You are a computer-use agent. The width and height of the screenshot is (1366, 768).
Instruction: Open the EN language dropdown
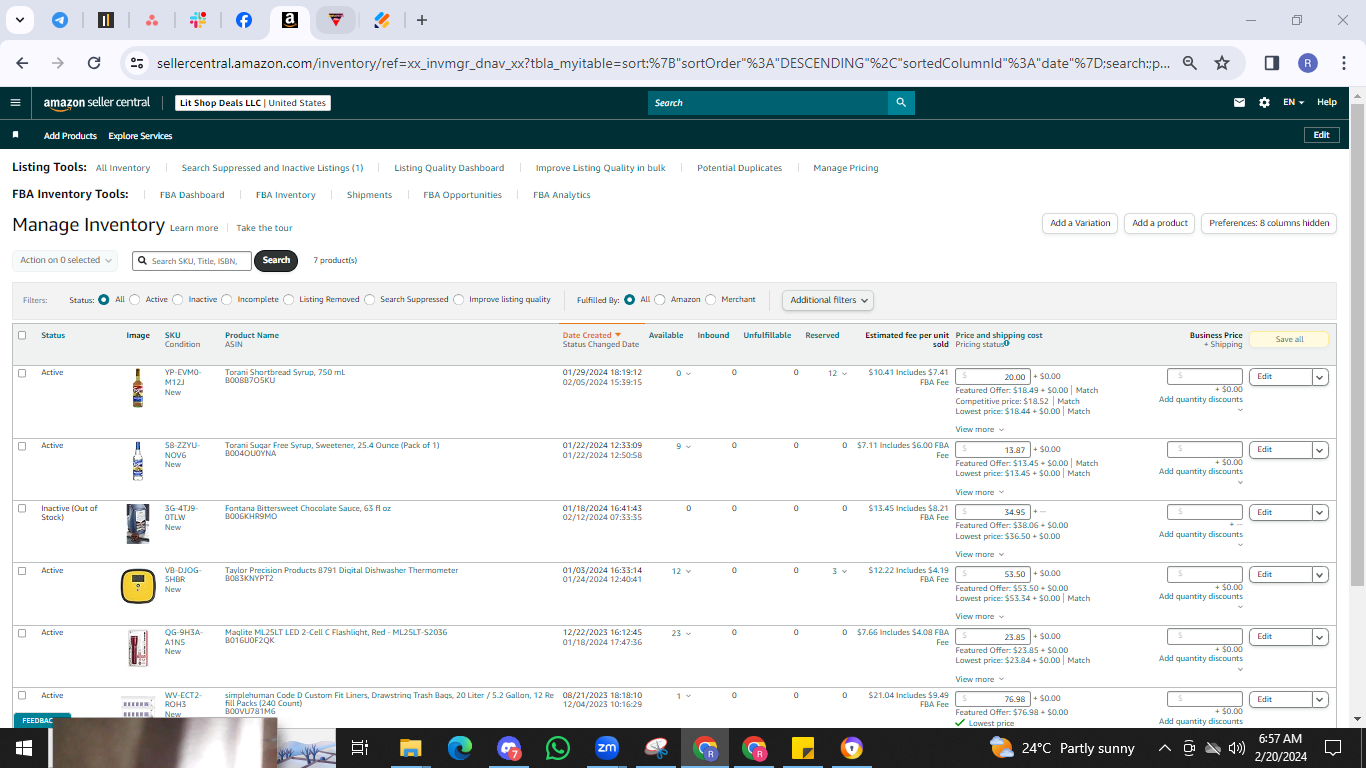coord(1293,102)
